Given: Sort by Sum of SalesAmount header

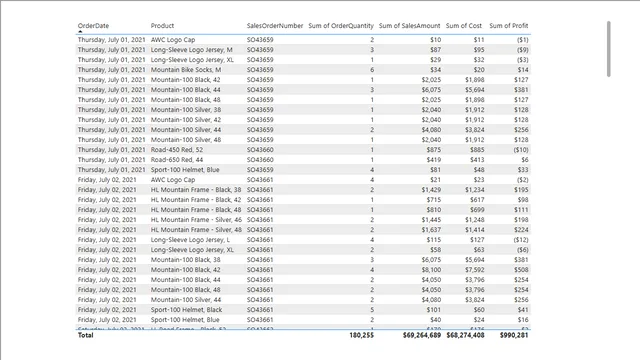Looking at the screenshot, I should click(409, 26).
